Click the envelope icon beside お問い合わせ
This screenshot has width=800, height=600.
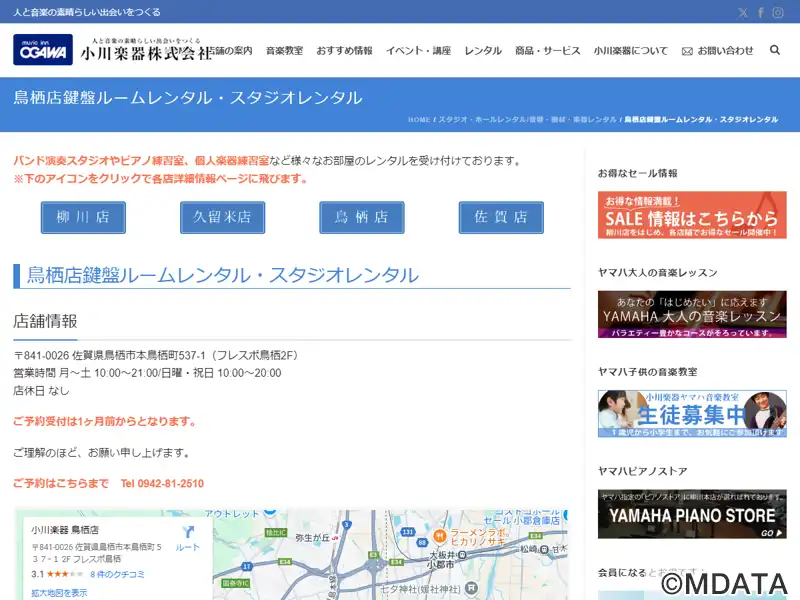[687, 51]
